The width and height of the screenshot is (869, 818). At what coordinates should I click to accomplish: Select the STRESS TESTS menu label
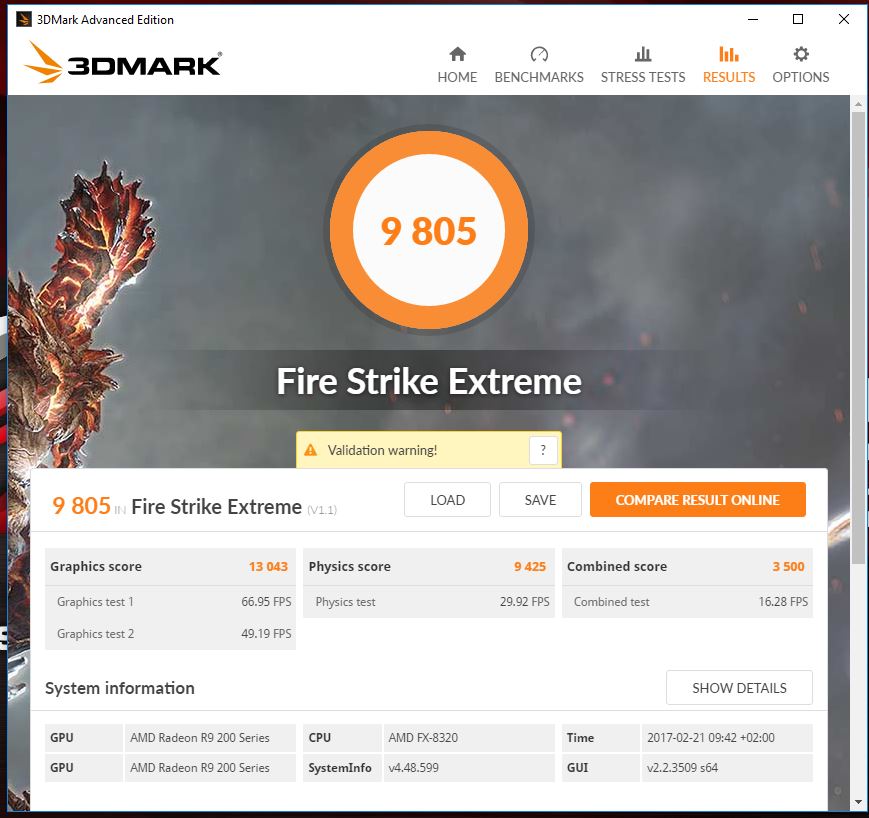pyautogui.click(x=643, y=77)
